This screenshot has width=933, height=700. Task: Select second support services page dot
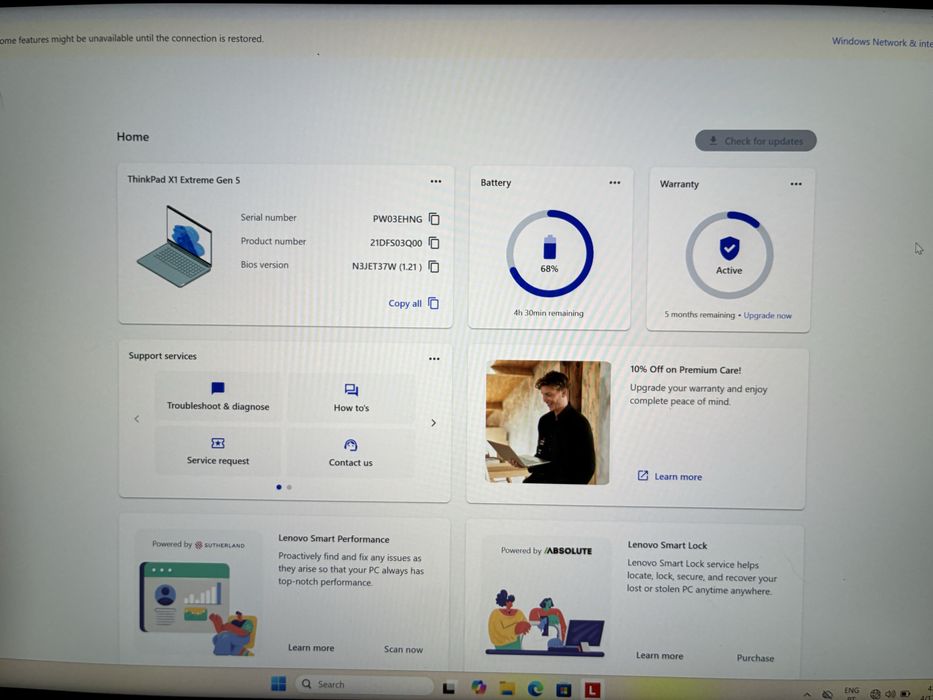(289, 487)
